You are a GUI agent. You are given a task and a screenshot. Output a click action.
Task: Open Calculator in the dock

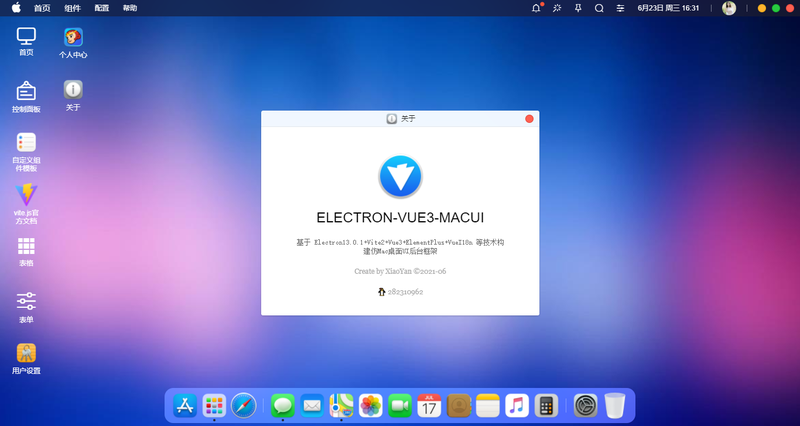click(x=546, y=406)
